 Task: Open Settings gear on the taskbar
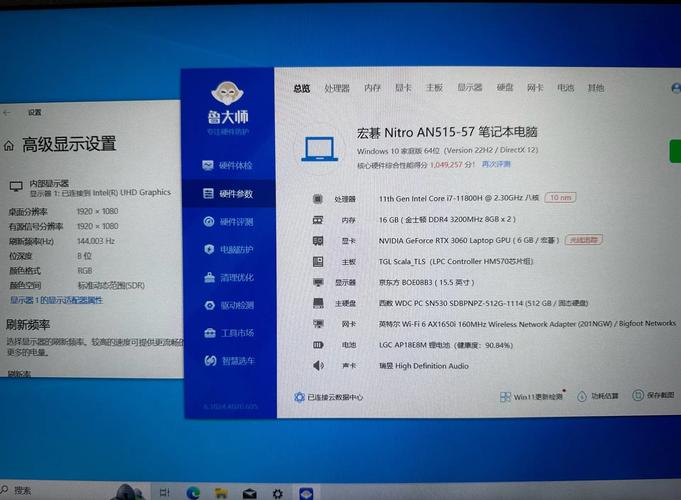pos(278,493)
